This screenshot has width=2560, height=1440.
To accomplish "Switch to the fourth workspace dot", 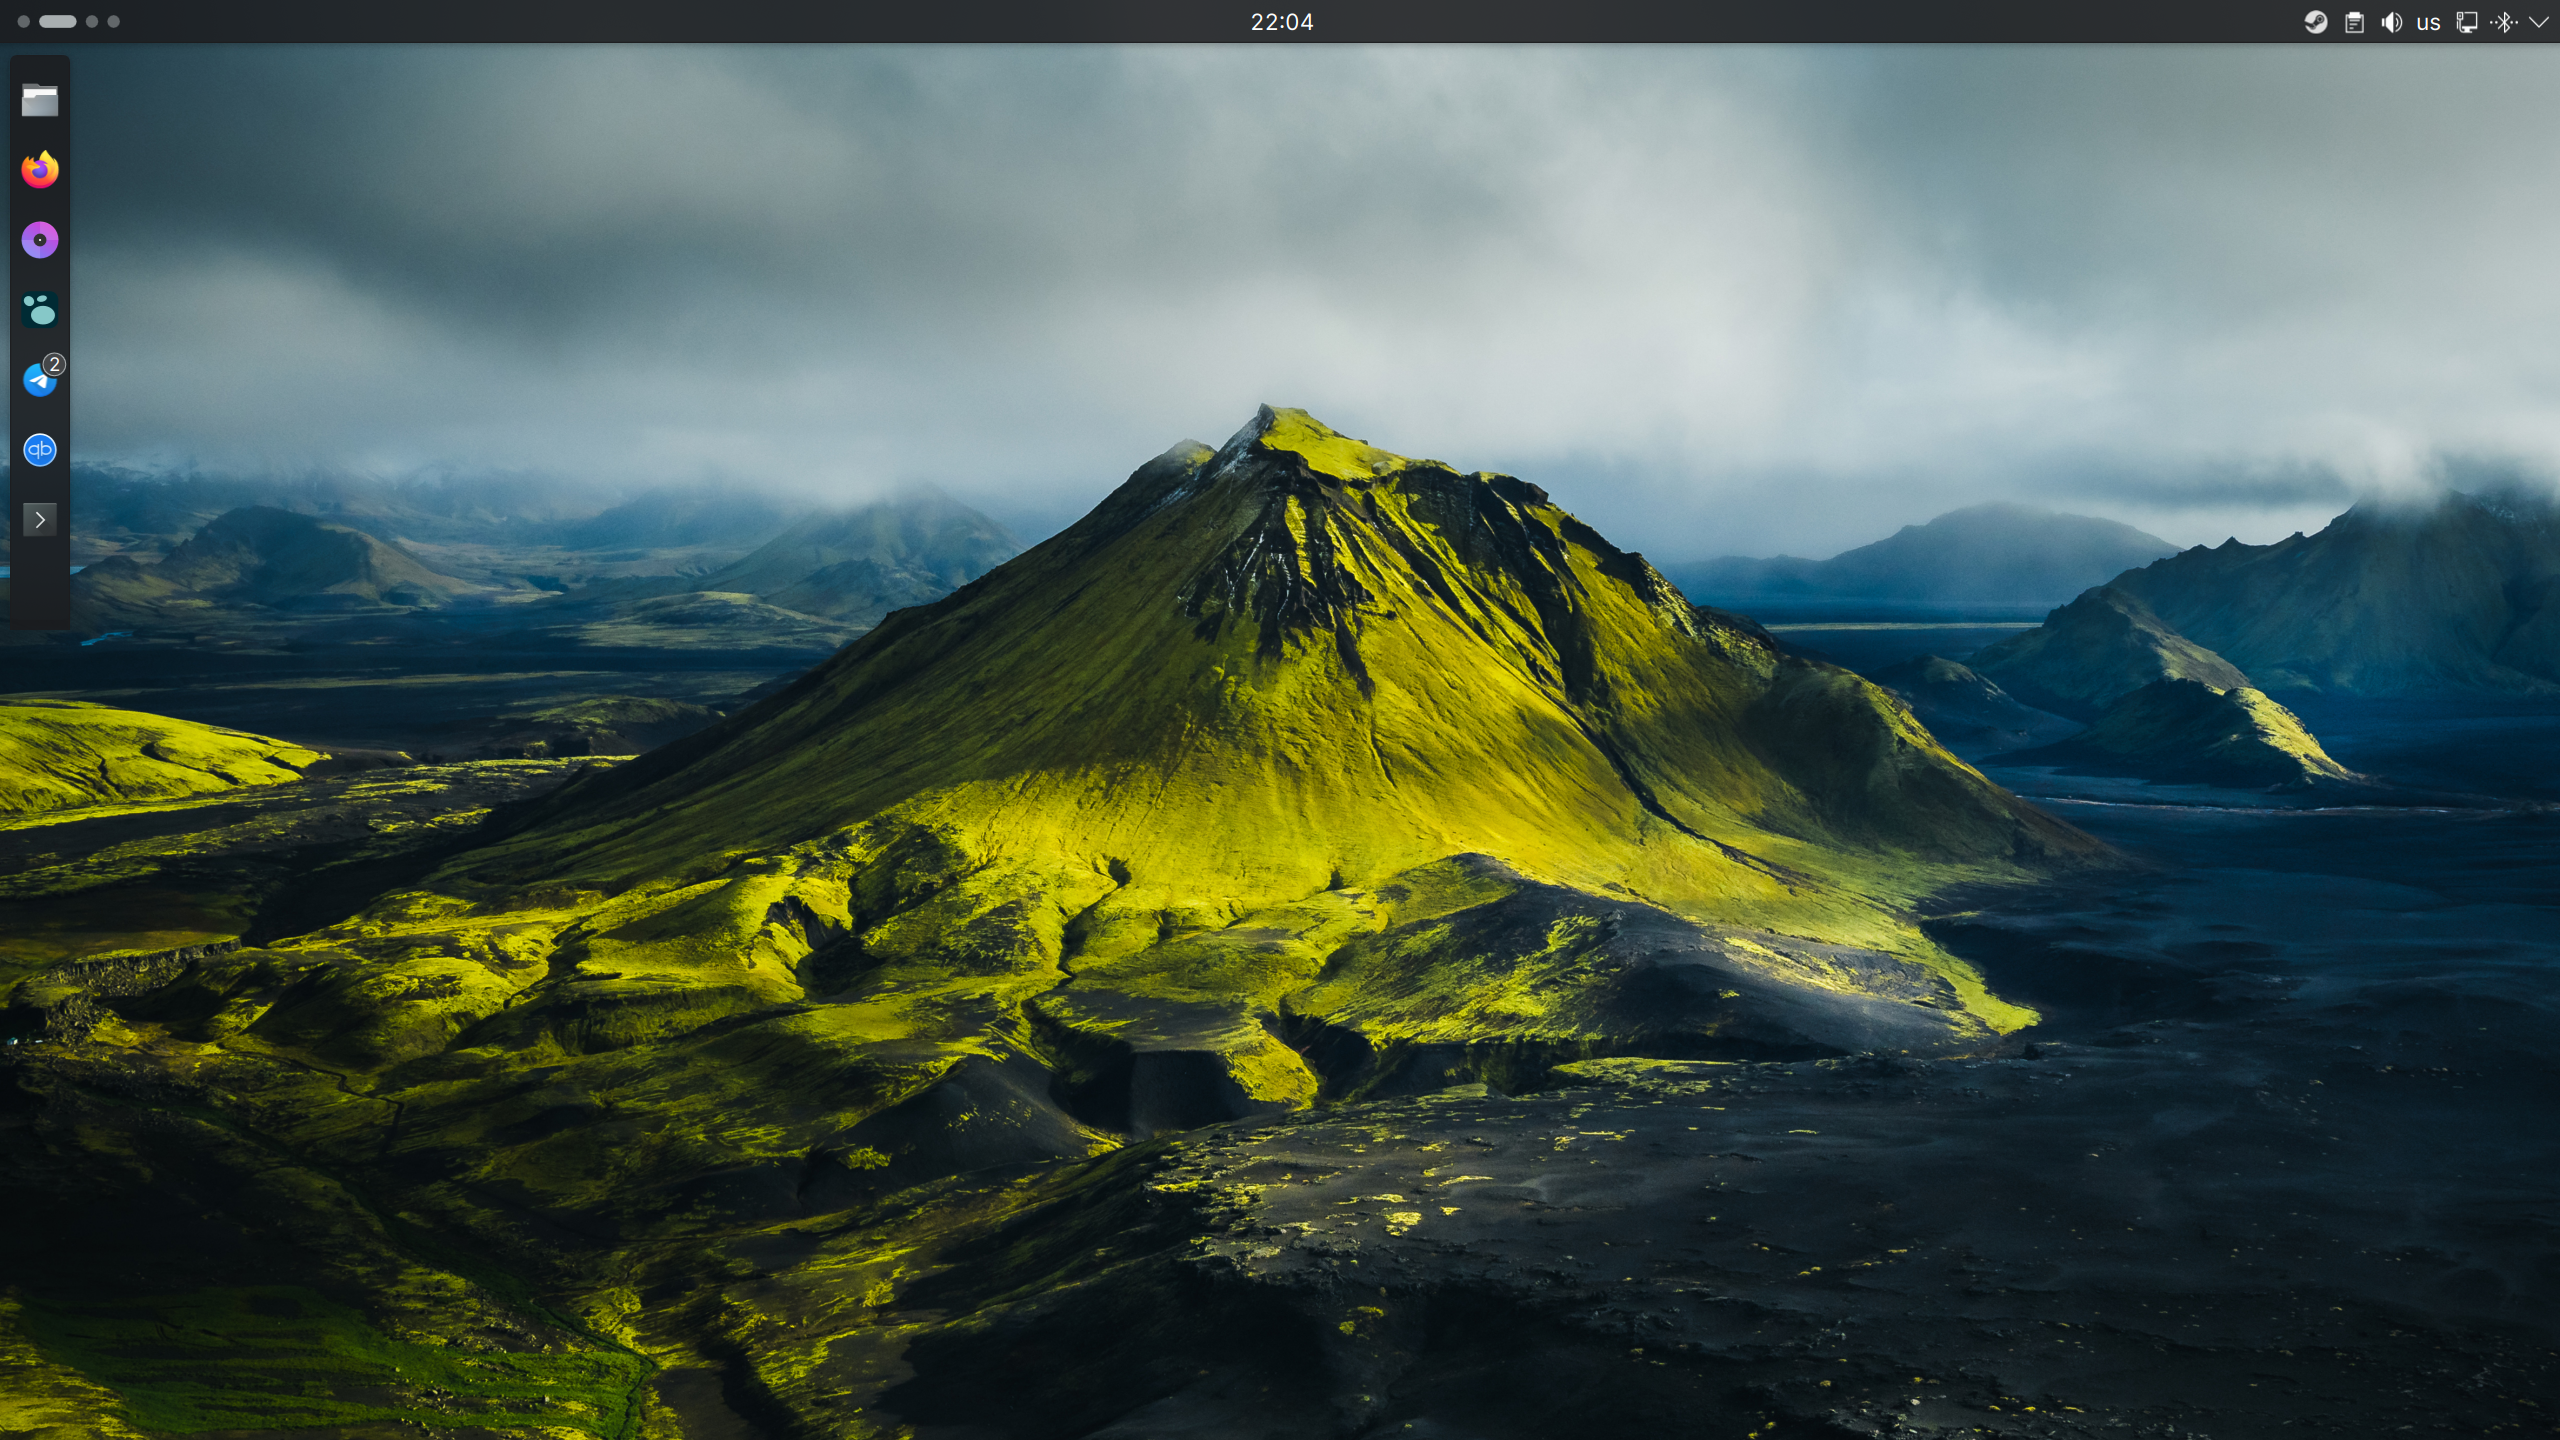I will pyautogui.click(x=113, y=21).
